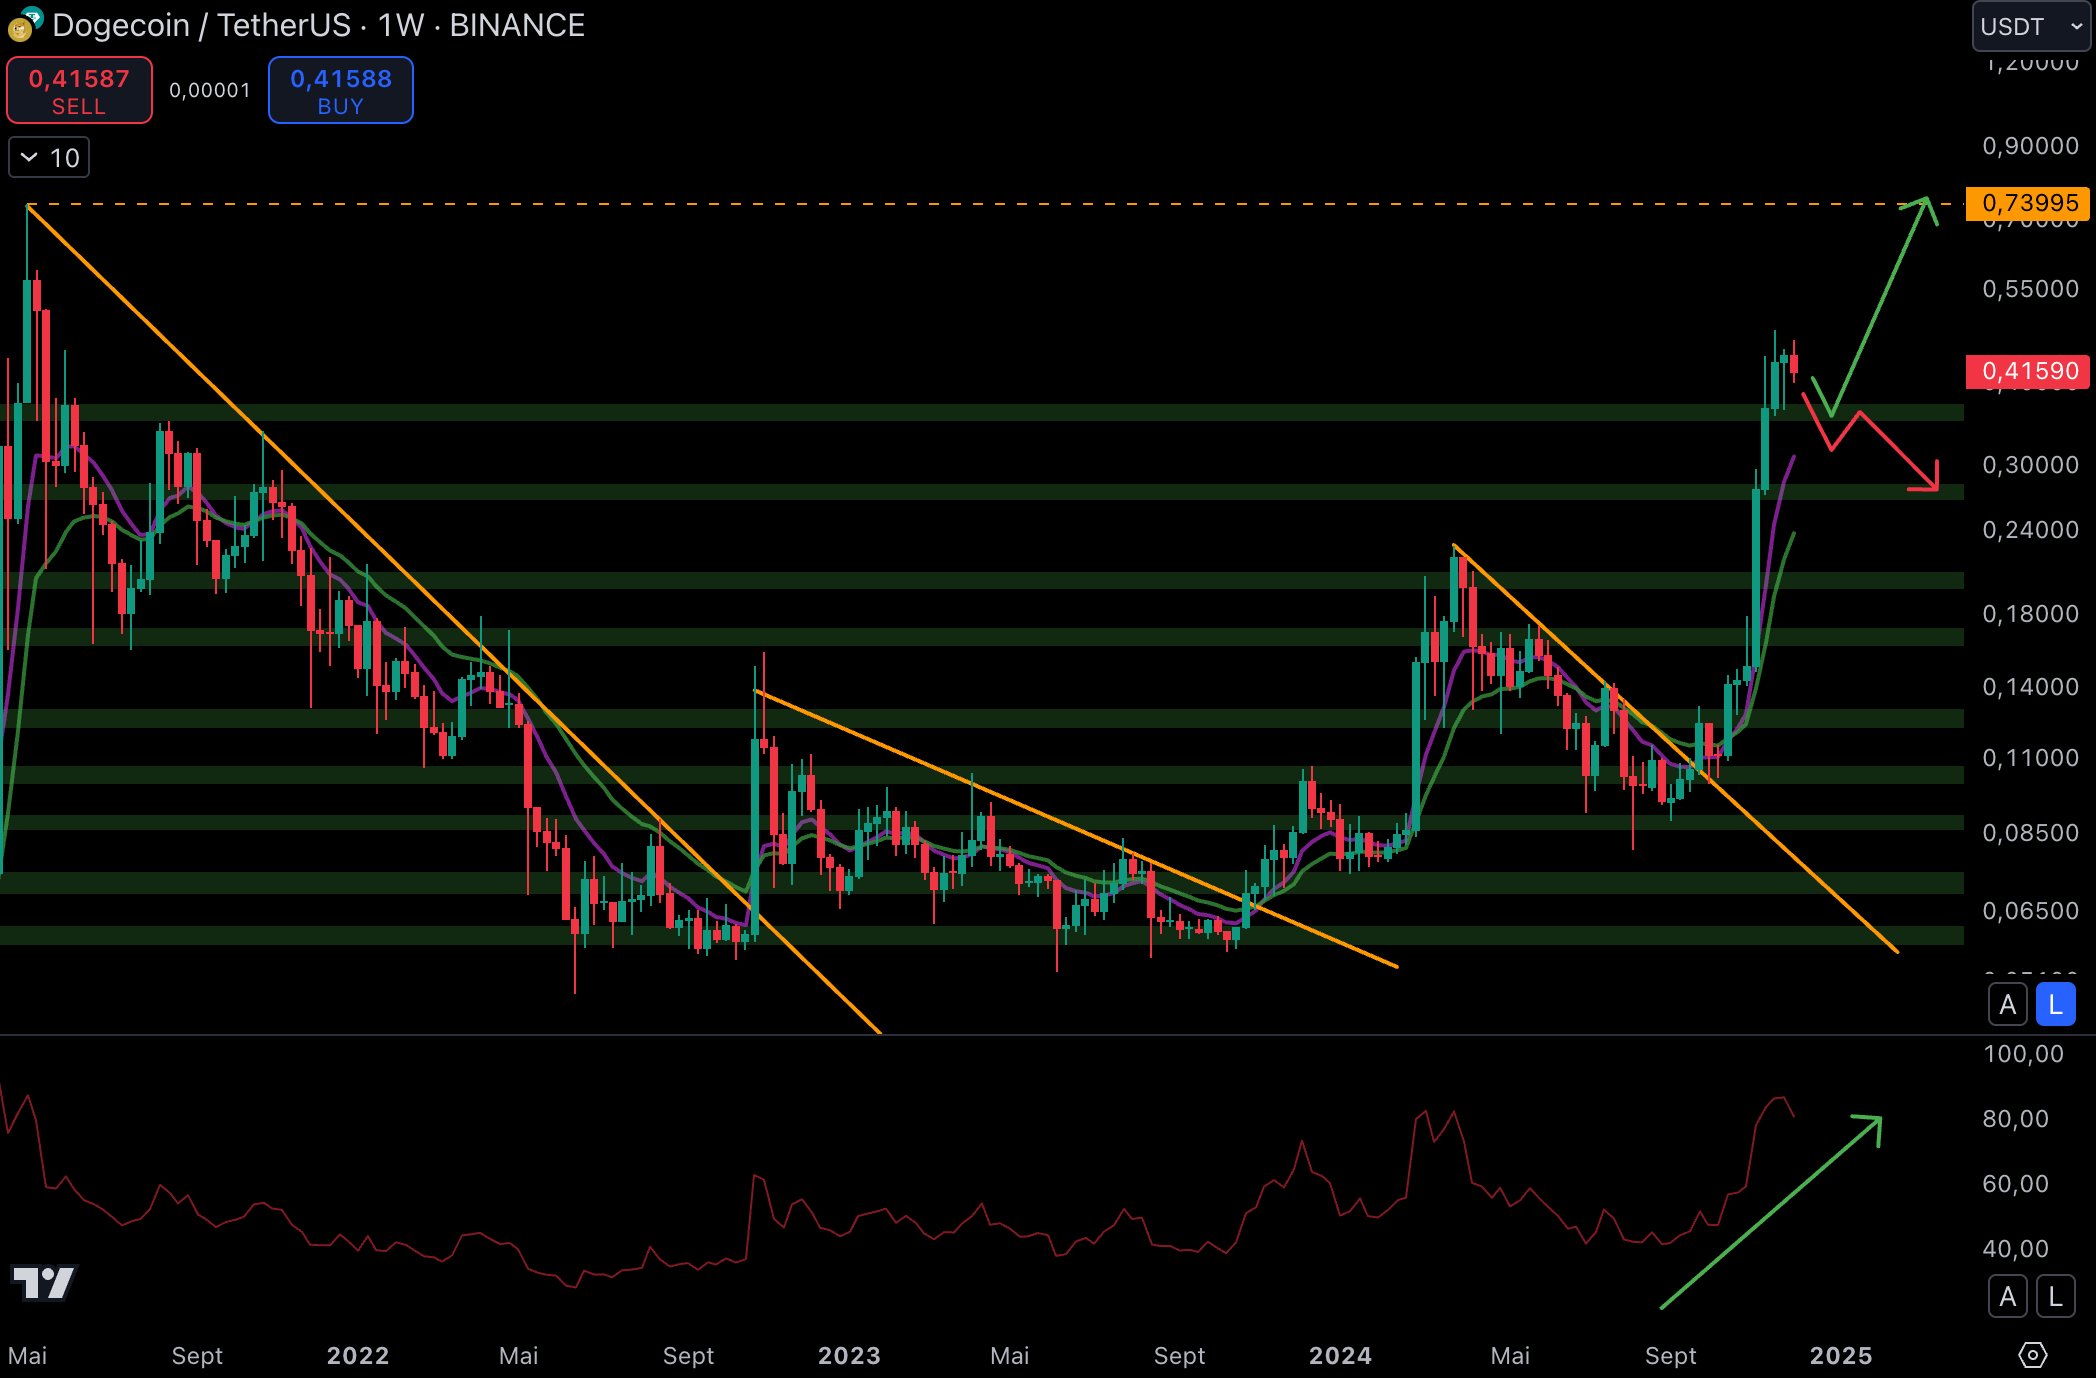2096x1378 pixels.
Task: Toggle auto scale A on price chart
Action: [2007, 1004]
